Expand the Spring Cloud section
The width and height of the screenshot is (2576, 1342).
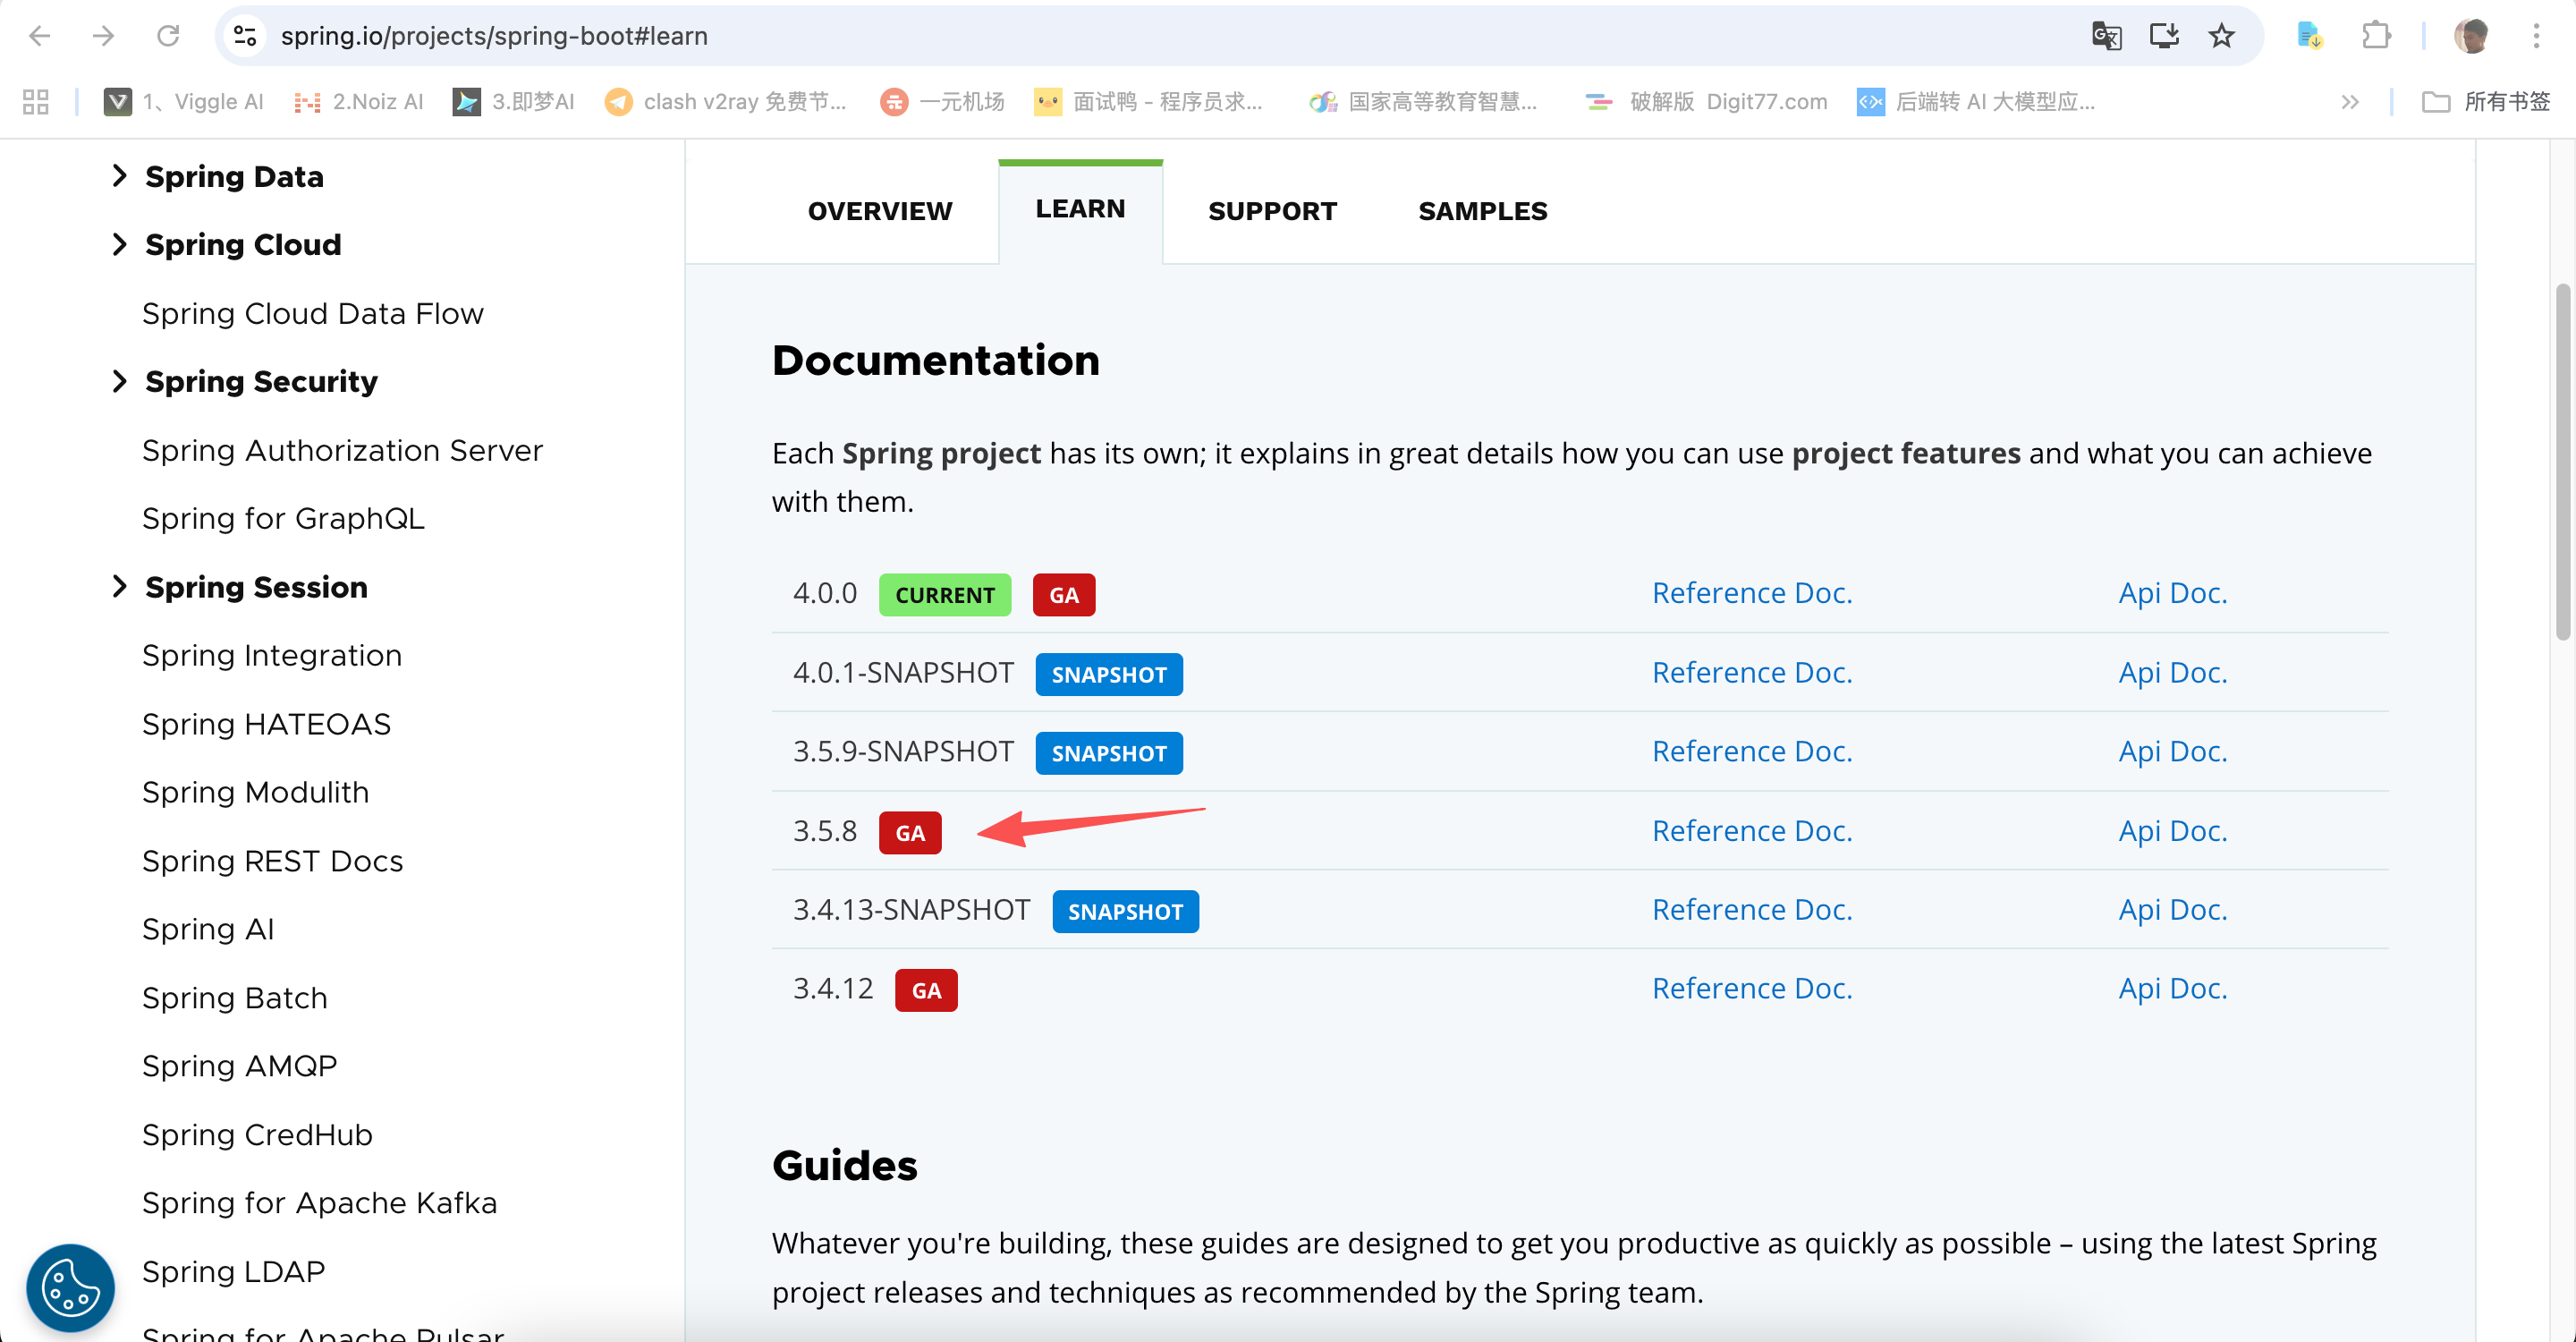(120, 244)
